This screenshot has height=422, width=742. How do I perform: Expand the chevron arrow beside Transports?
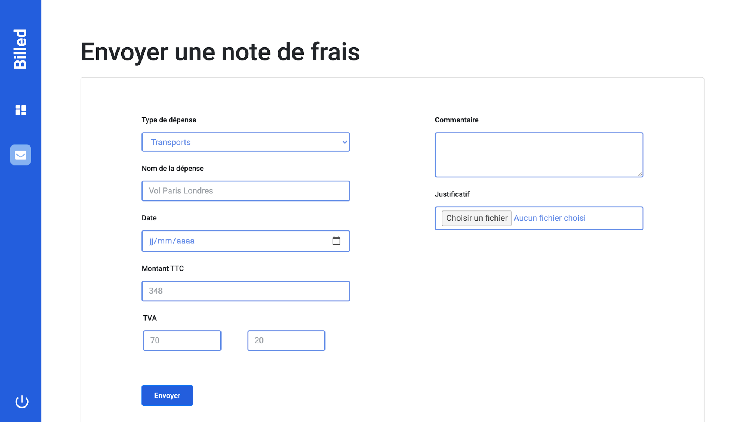344,142
